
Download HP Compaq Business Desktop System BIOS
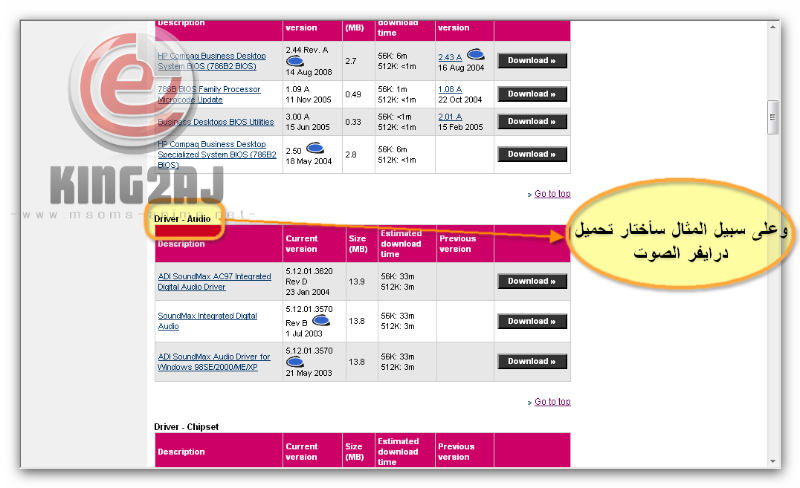pyautogui.click(x=532, y=61)
